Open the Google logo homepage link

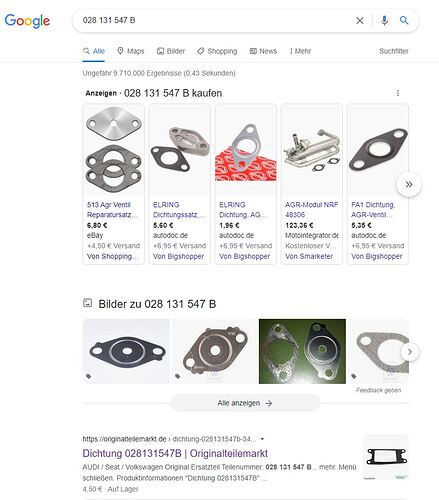pyautogui.click(x=27, y=21)
